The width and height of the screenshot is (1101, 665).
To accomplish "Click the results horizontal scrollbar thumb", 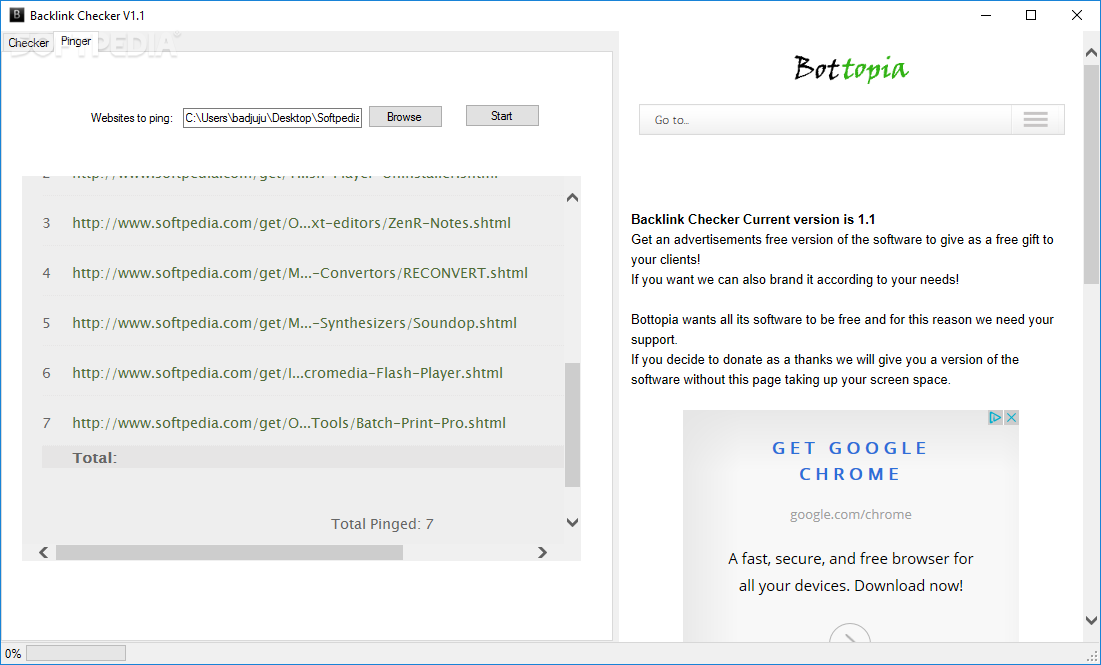I will (230, 553).
